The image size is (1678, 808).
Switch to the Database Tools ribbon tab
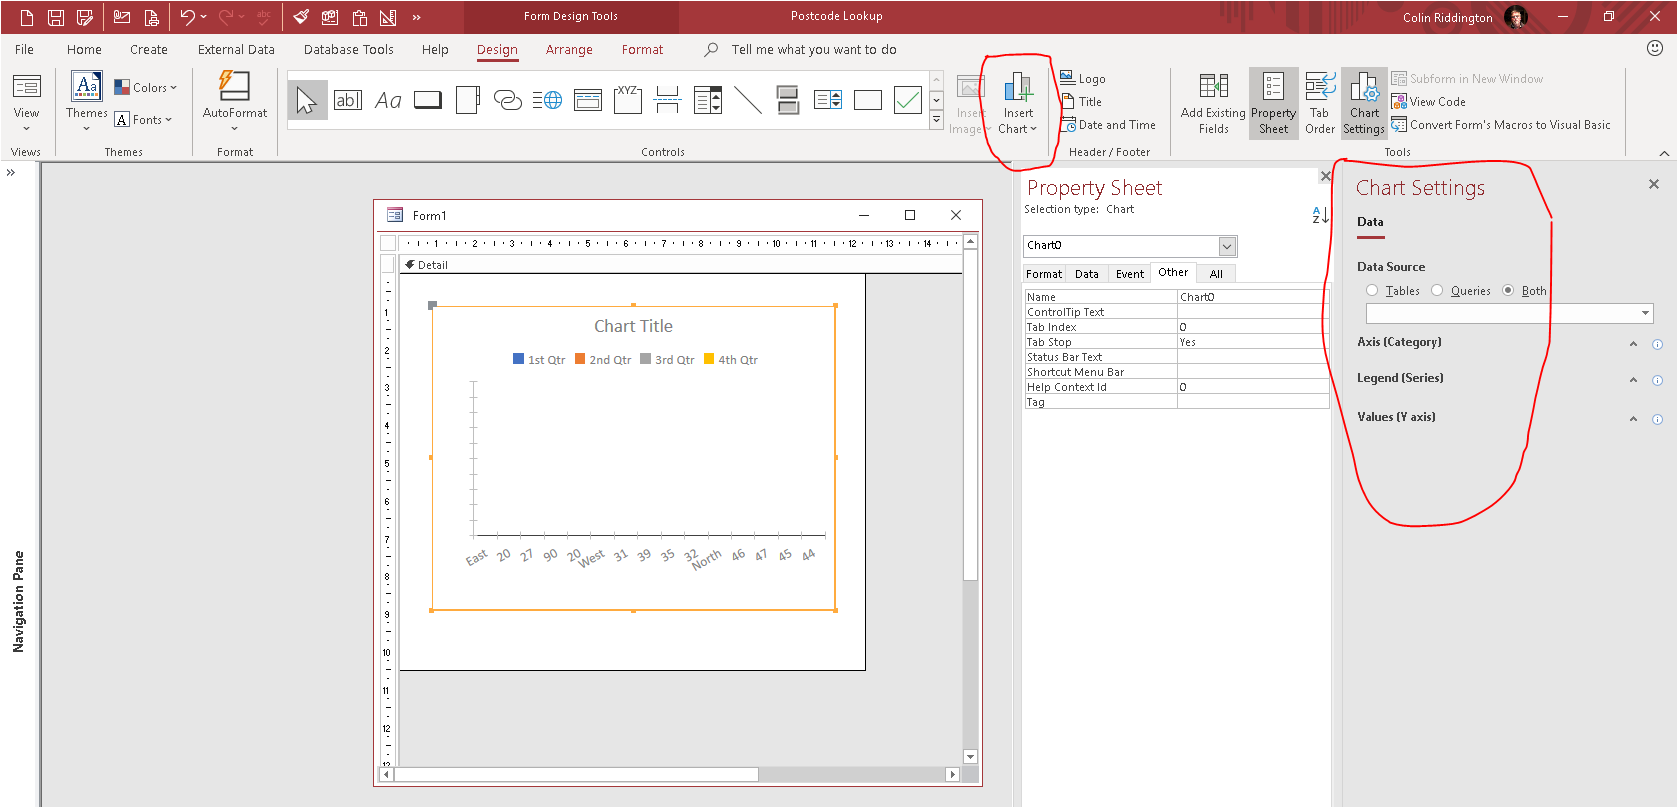pyautogui.click(x=349, y=49)
